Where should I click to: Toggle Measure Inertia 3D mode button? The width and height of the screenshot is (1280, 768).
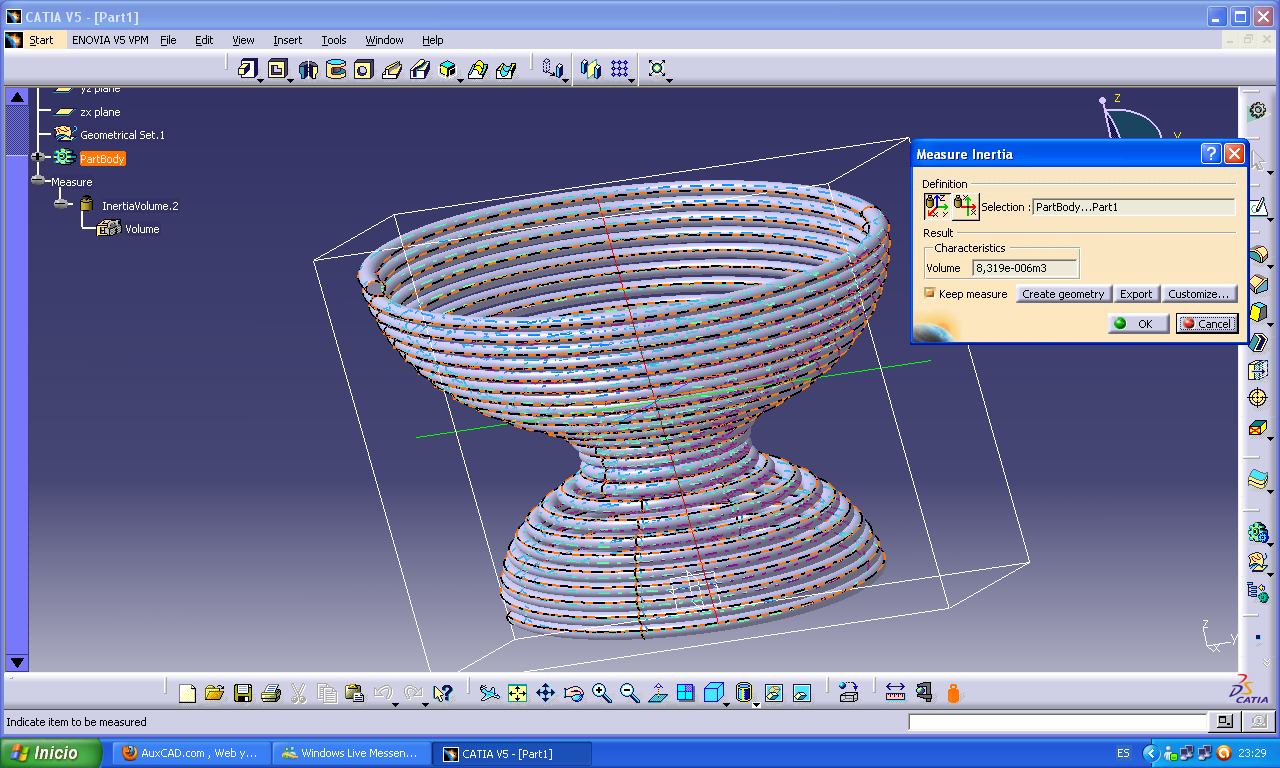click(x=937, y=207)
